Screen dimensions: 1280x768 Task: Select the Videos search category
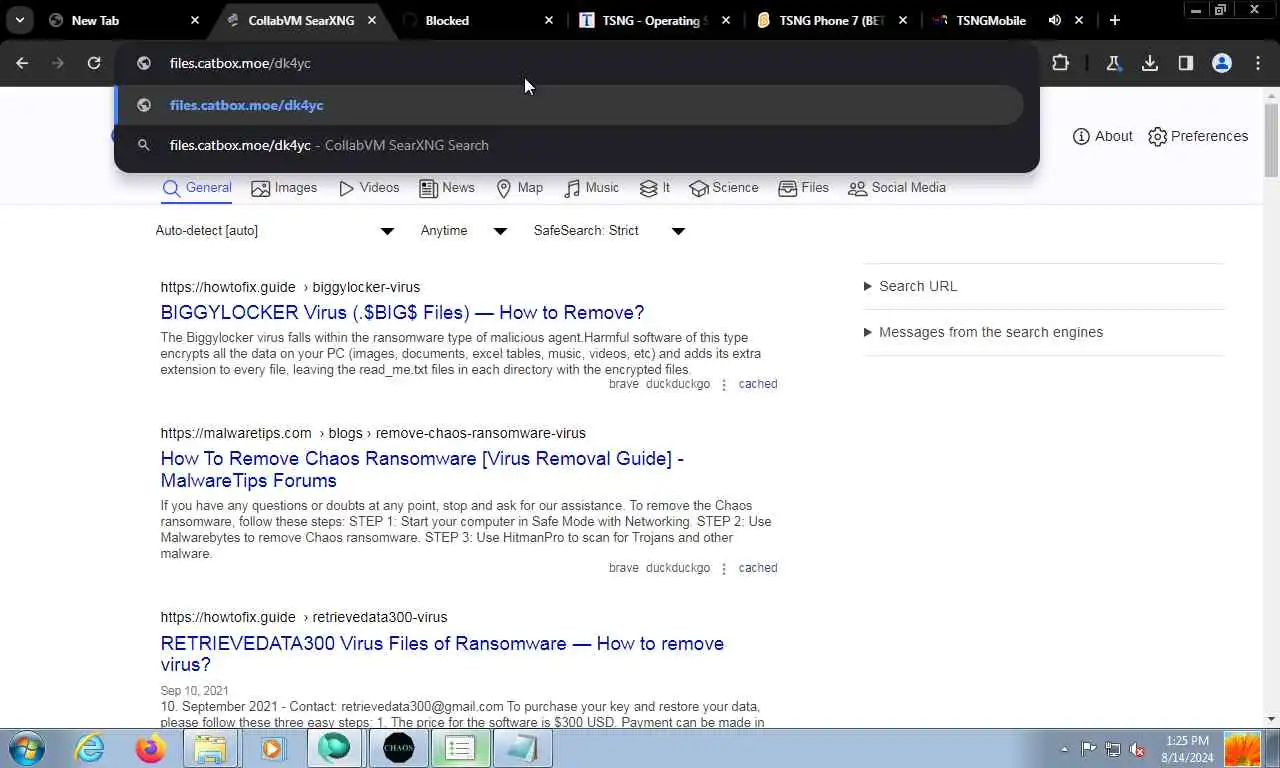[x=369, y=188]
